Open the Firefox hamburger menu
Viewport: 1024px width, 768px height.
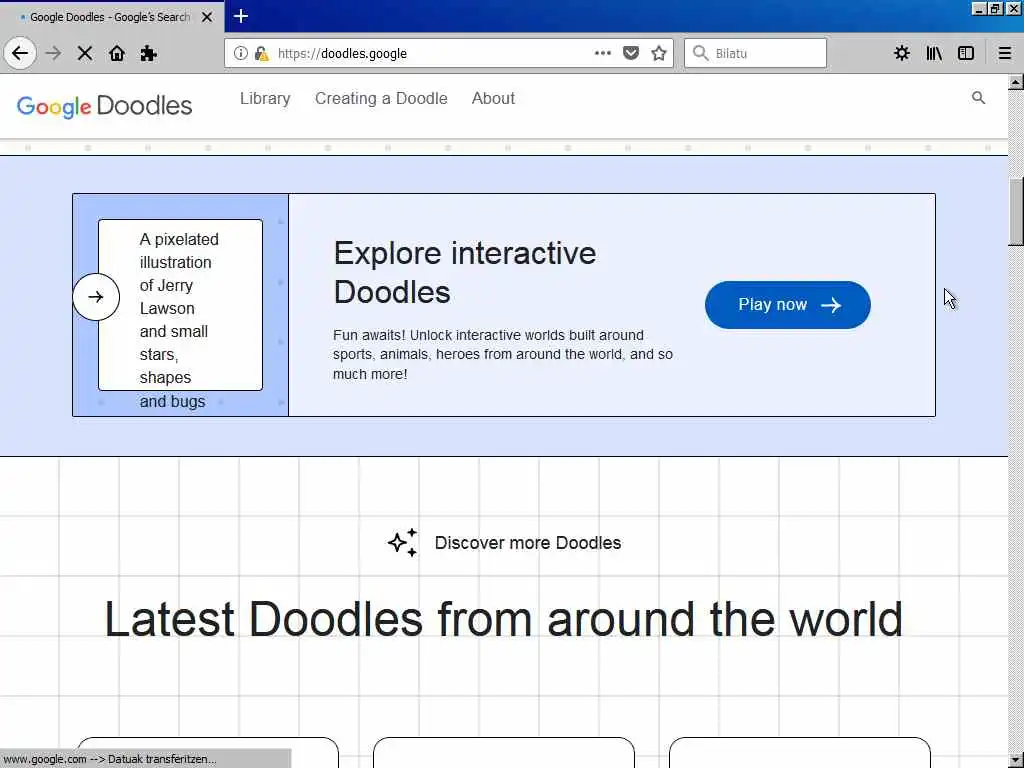click(x=1004, y=53)
